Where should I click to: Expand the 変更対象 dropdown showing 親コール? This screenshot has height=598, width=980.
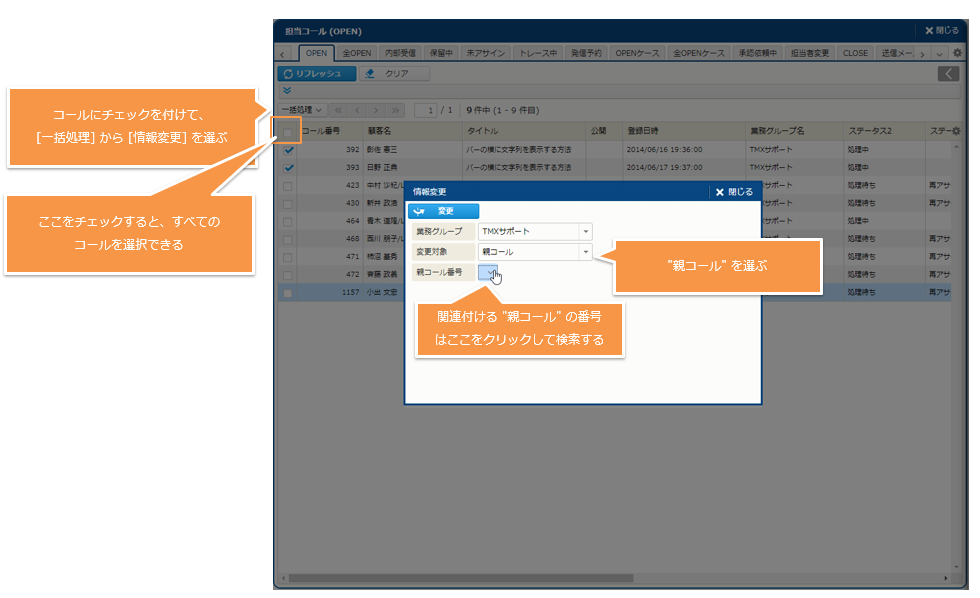point(585,252)
